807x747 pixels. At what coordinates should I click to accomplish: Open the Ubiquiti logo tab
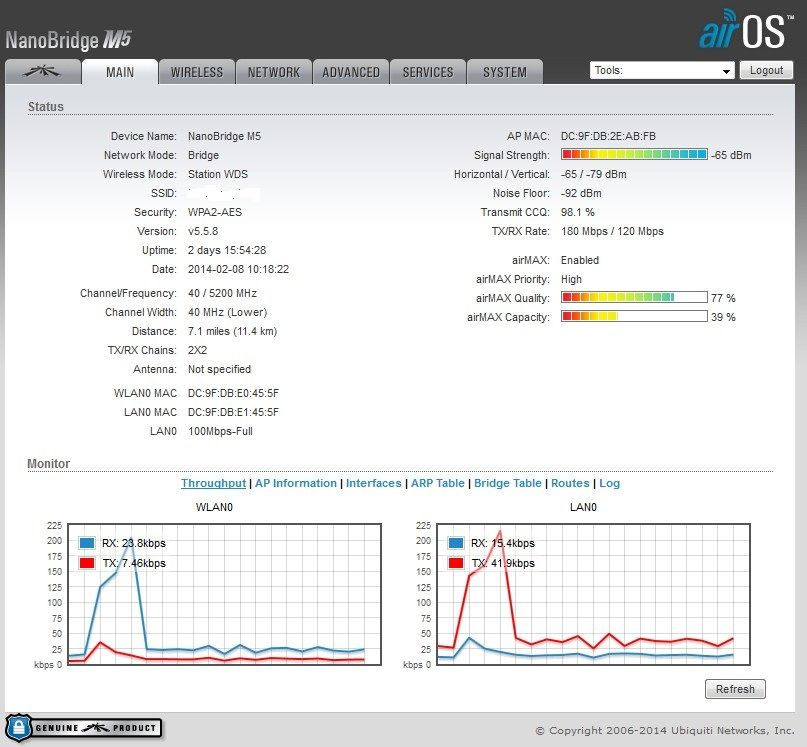click(43, 72)
